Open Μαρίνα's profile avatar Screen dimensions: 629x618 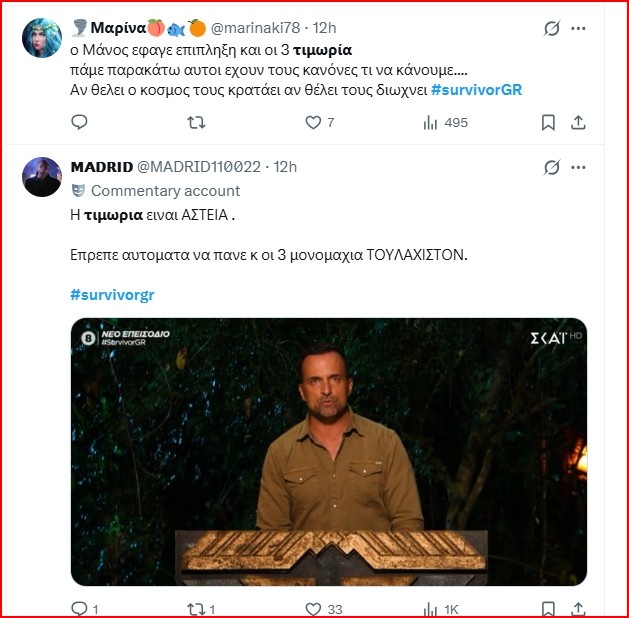(43, 37)
